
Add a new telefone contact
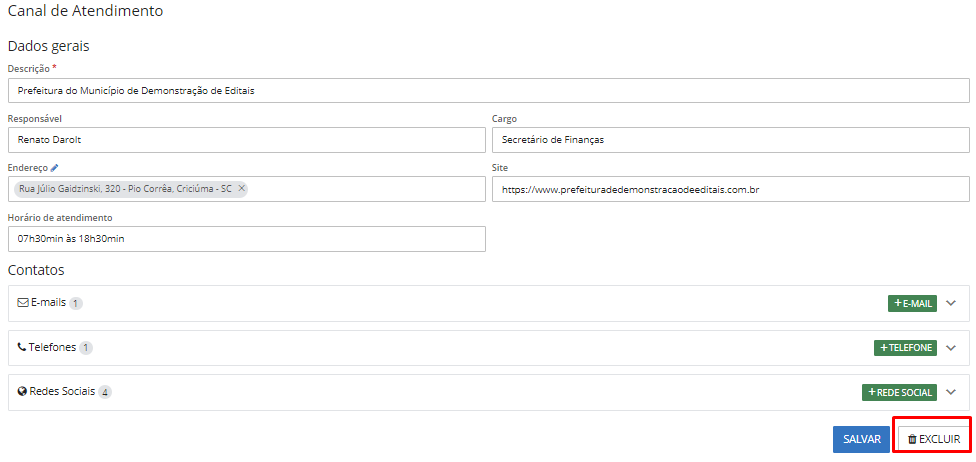coord(905,348)
